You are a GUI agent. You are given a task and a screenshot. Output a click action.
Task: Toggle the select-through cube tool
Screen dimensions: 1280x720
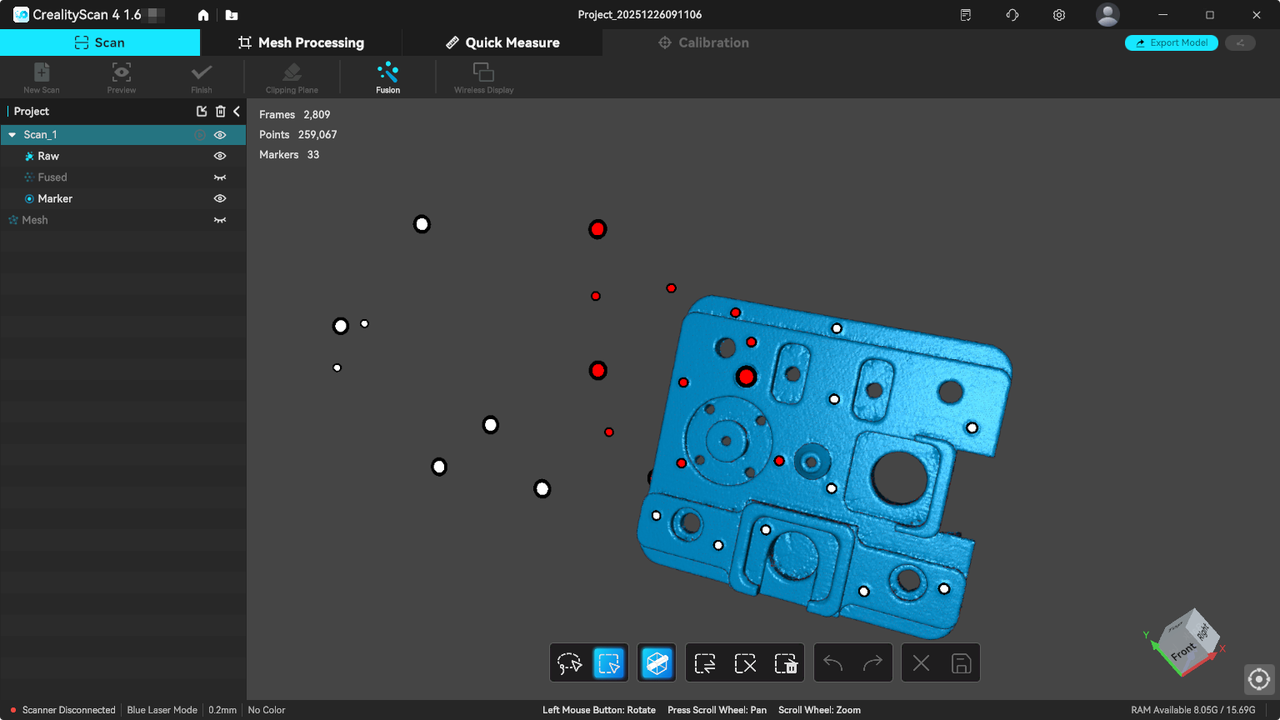pyautogui.click(x=657, y=663)
